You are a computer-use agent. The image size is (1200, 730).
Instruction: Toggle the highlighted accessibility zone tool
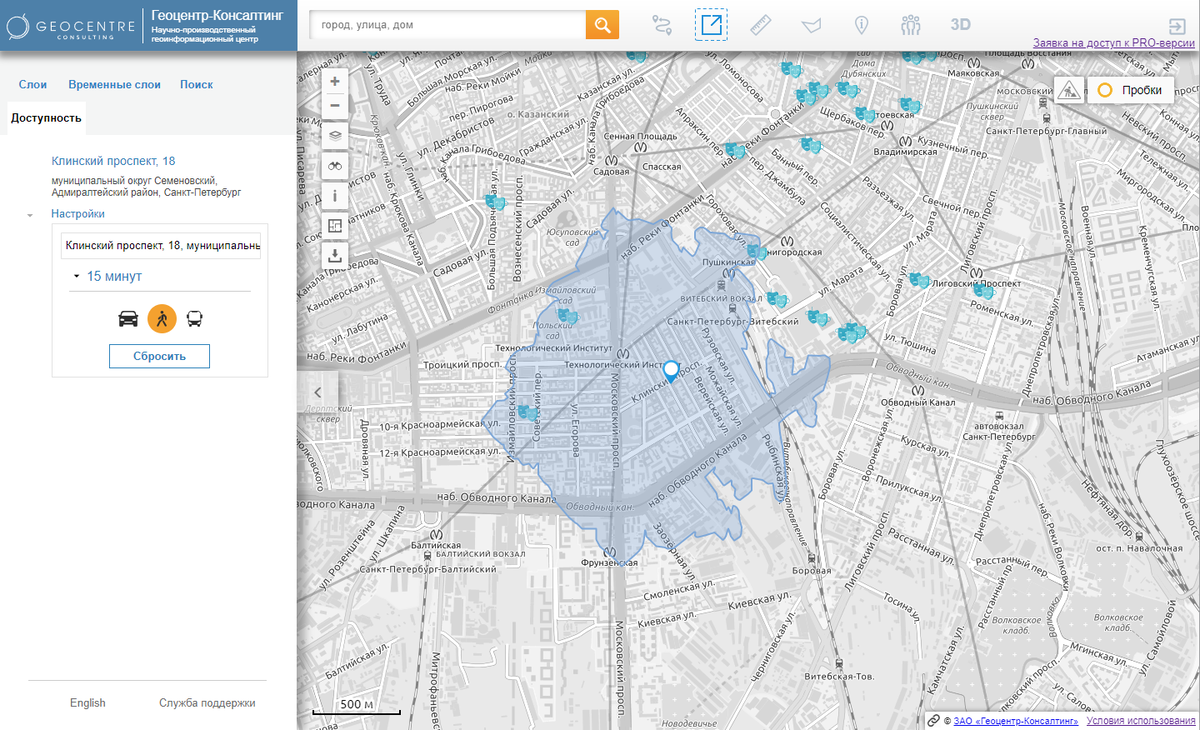click(x=711, y=25)
